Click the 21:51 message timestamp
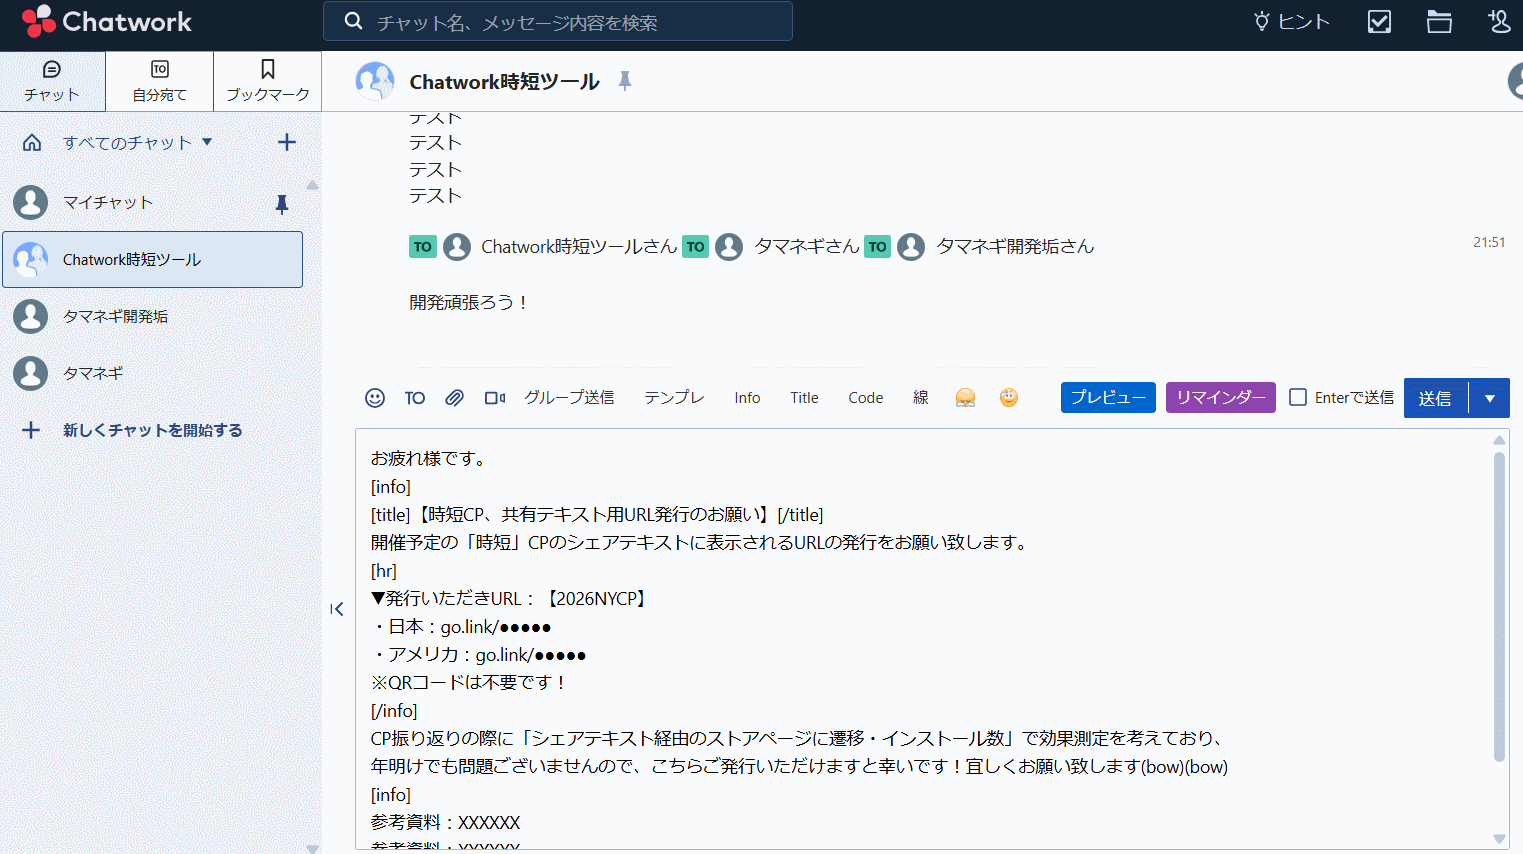The width and height of the screenshot is (1523, 854). 1489,242
